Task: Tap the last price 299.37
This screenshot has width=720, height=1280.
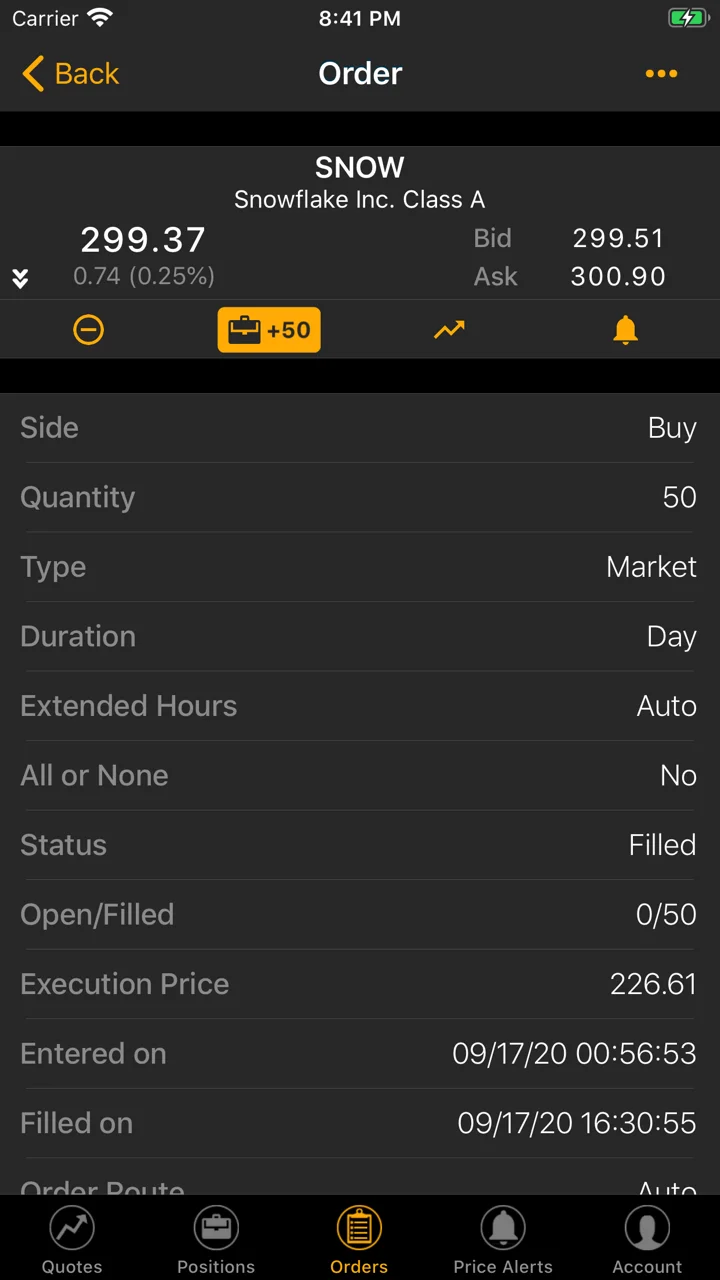Action: coord(143,240)
